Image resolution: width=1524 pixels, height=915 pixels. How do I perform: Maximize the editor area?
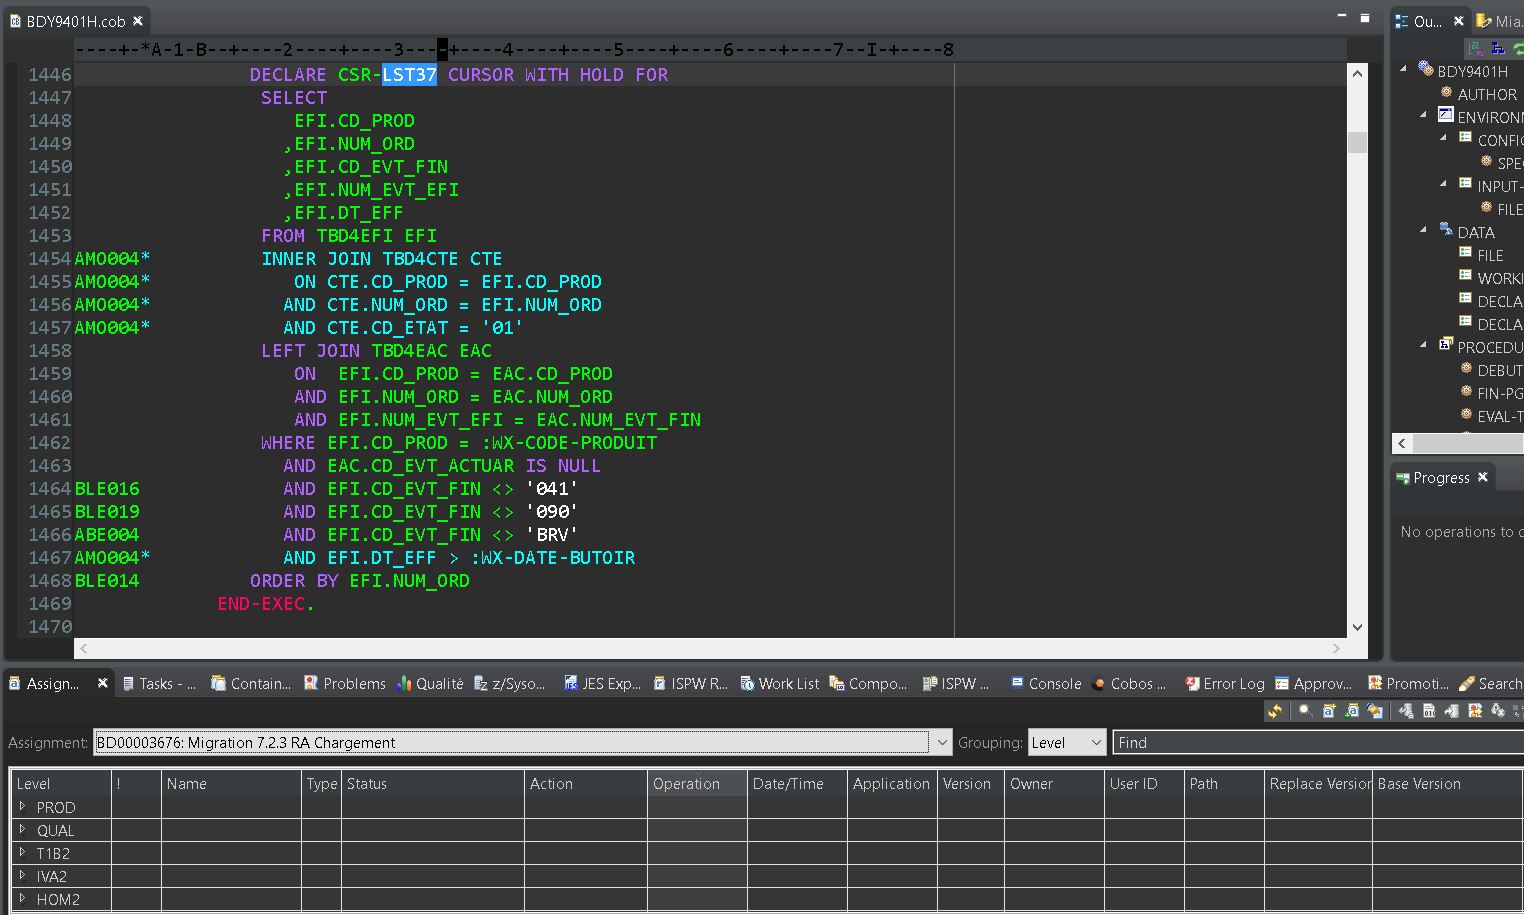tap(1365, 18)
